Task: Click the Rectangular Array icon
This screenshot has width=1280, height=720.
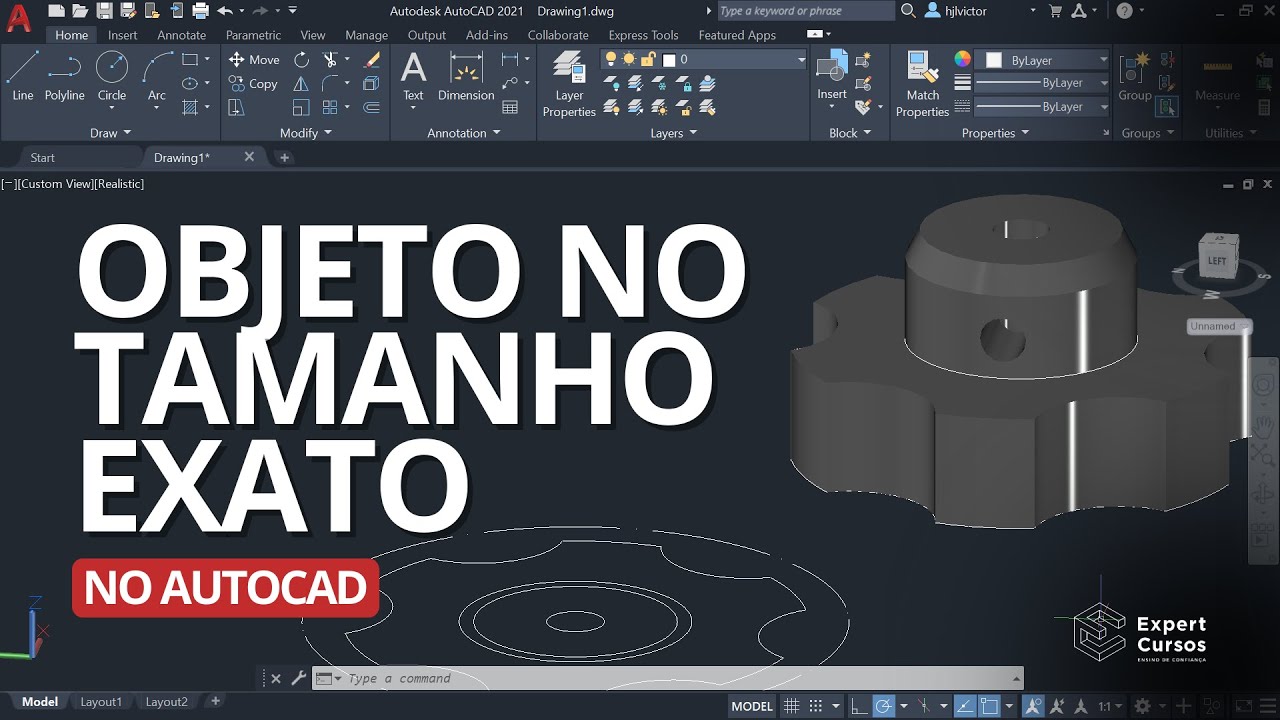Action: point(330,107)
